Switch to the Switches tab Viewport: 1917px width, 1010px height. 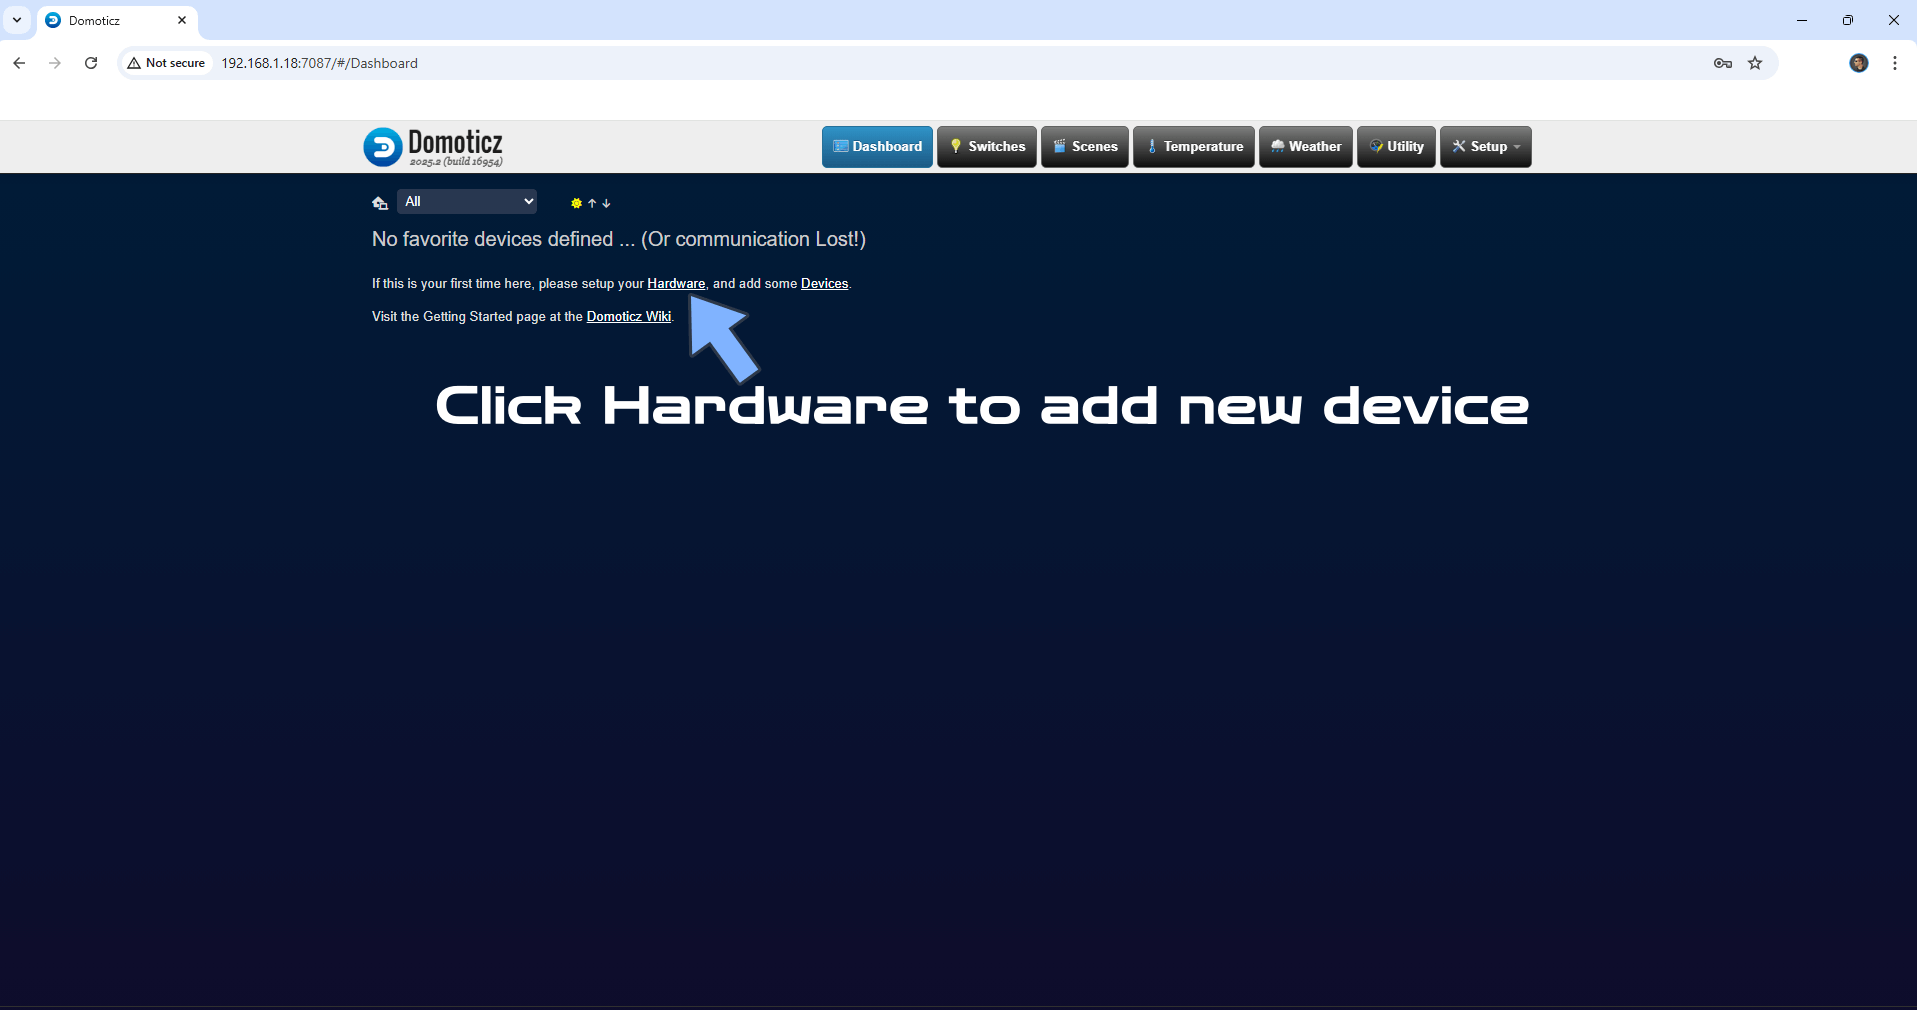point(986,147)
